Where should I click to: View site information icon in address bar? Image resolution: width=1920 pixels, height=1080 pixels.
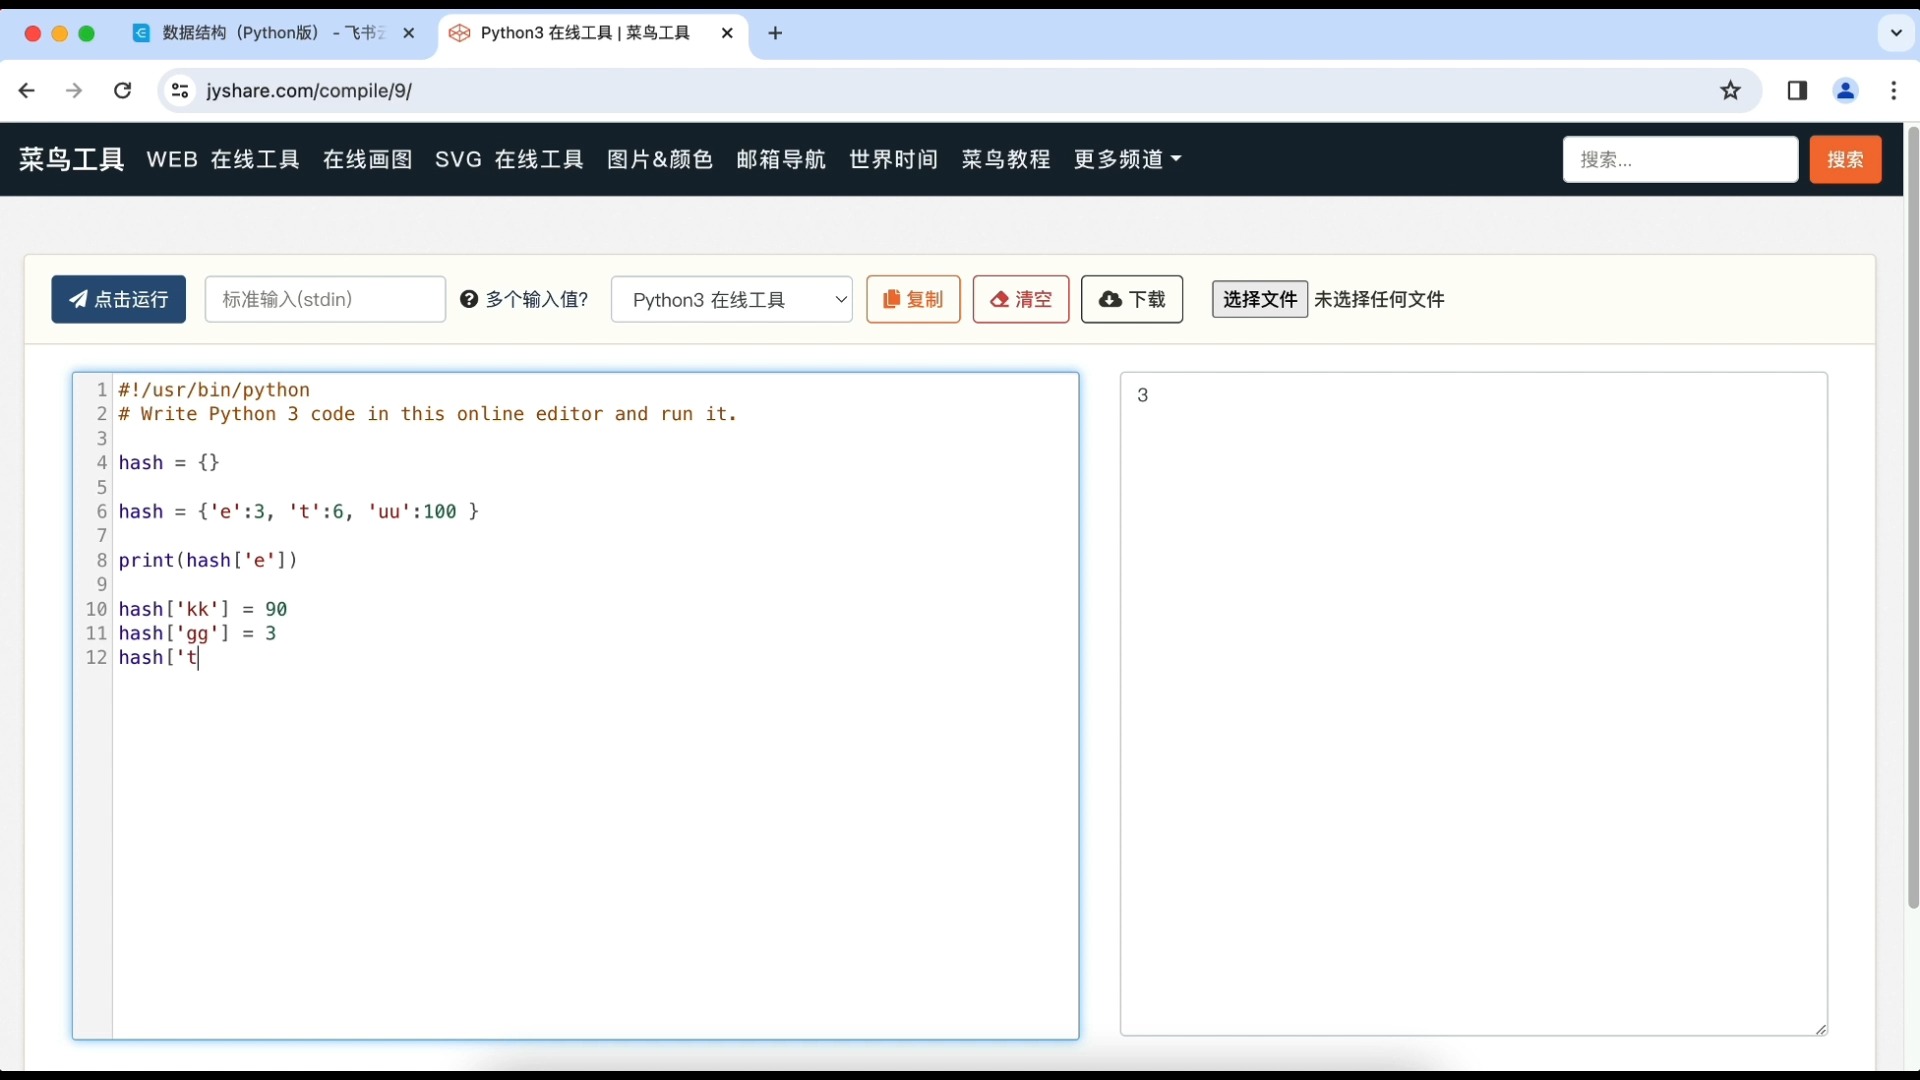tap(180, 91)
